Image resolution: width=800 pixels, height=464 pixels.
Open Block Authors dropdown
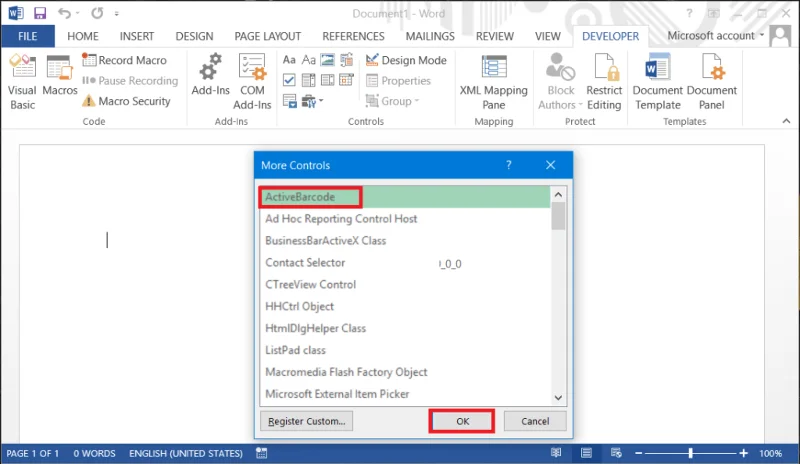point(560,82)
